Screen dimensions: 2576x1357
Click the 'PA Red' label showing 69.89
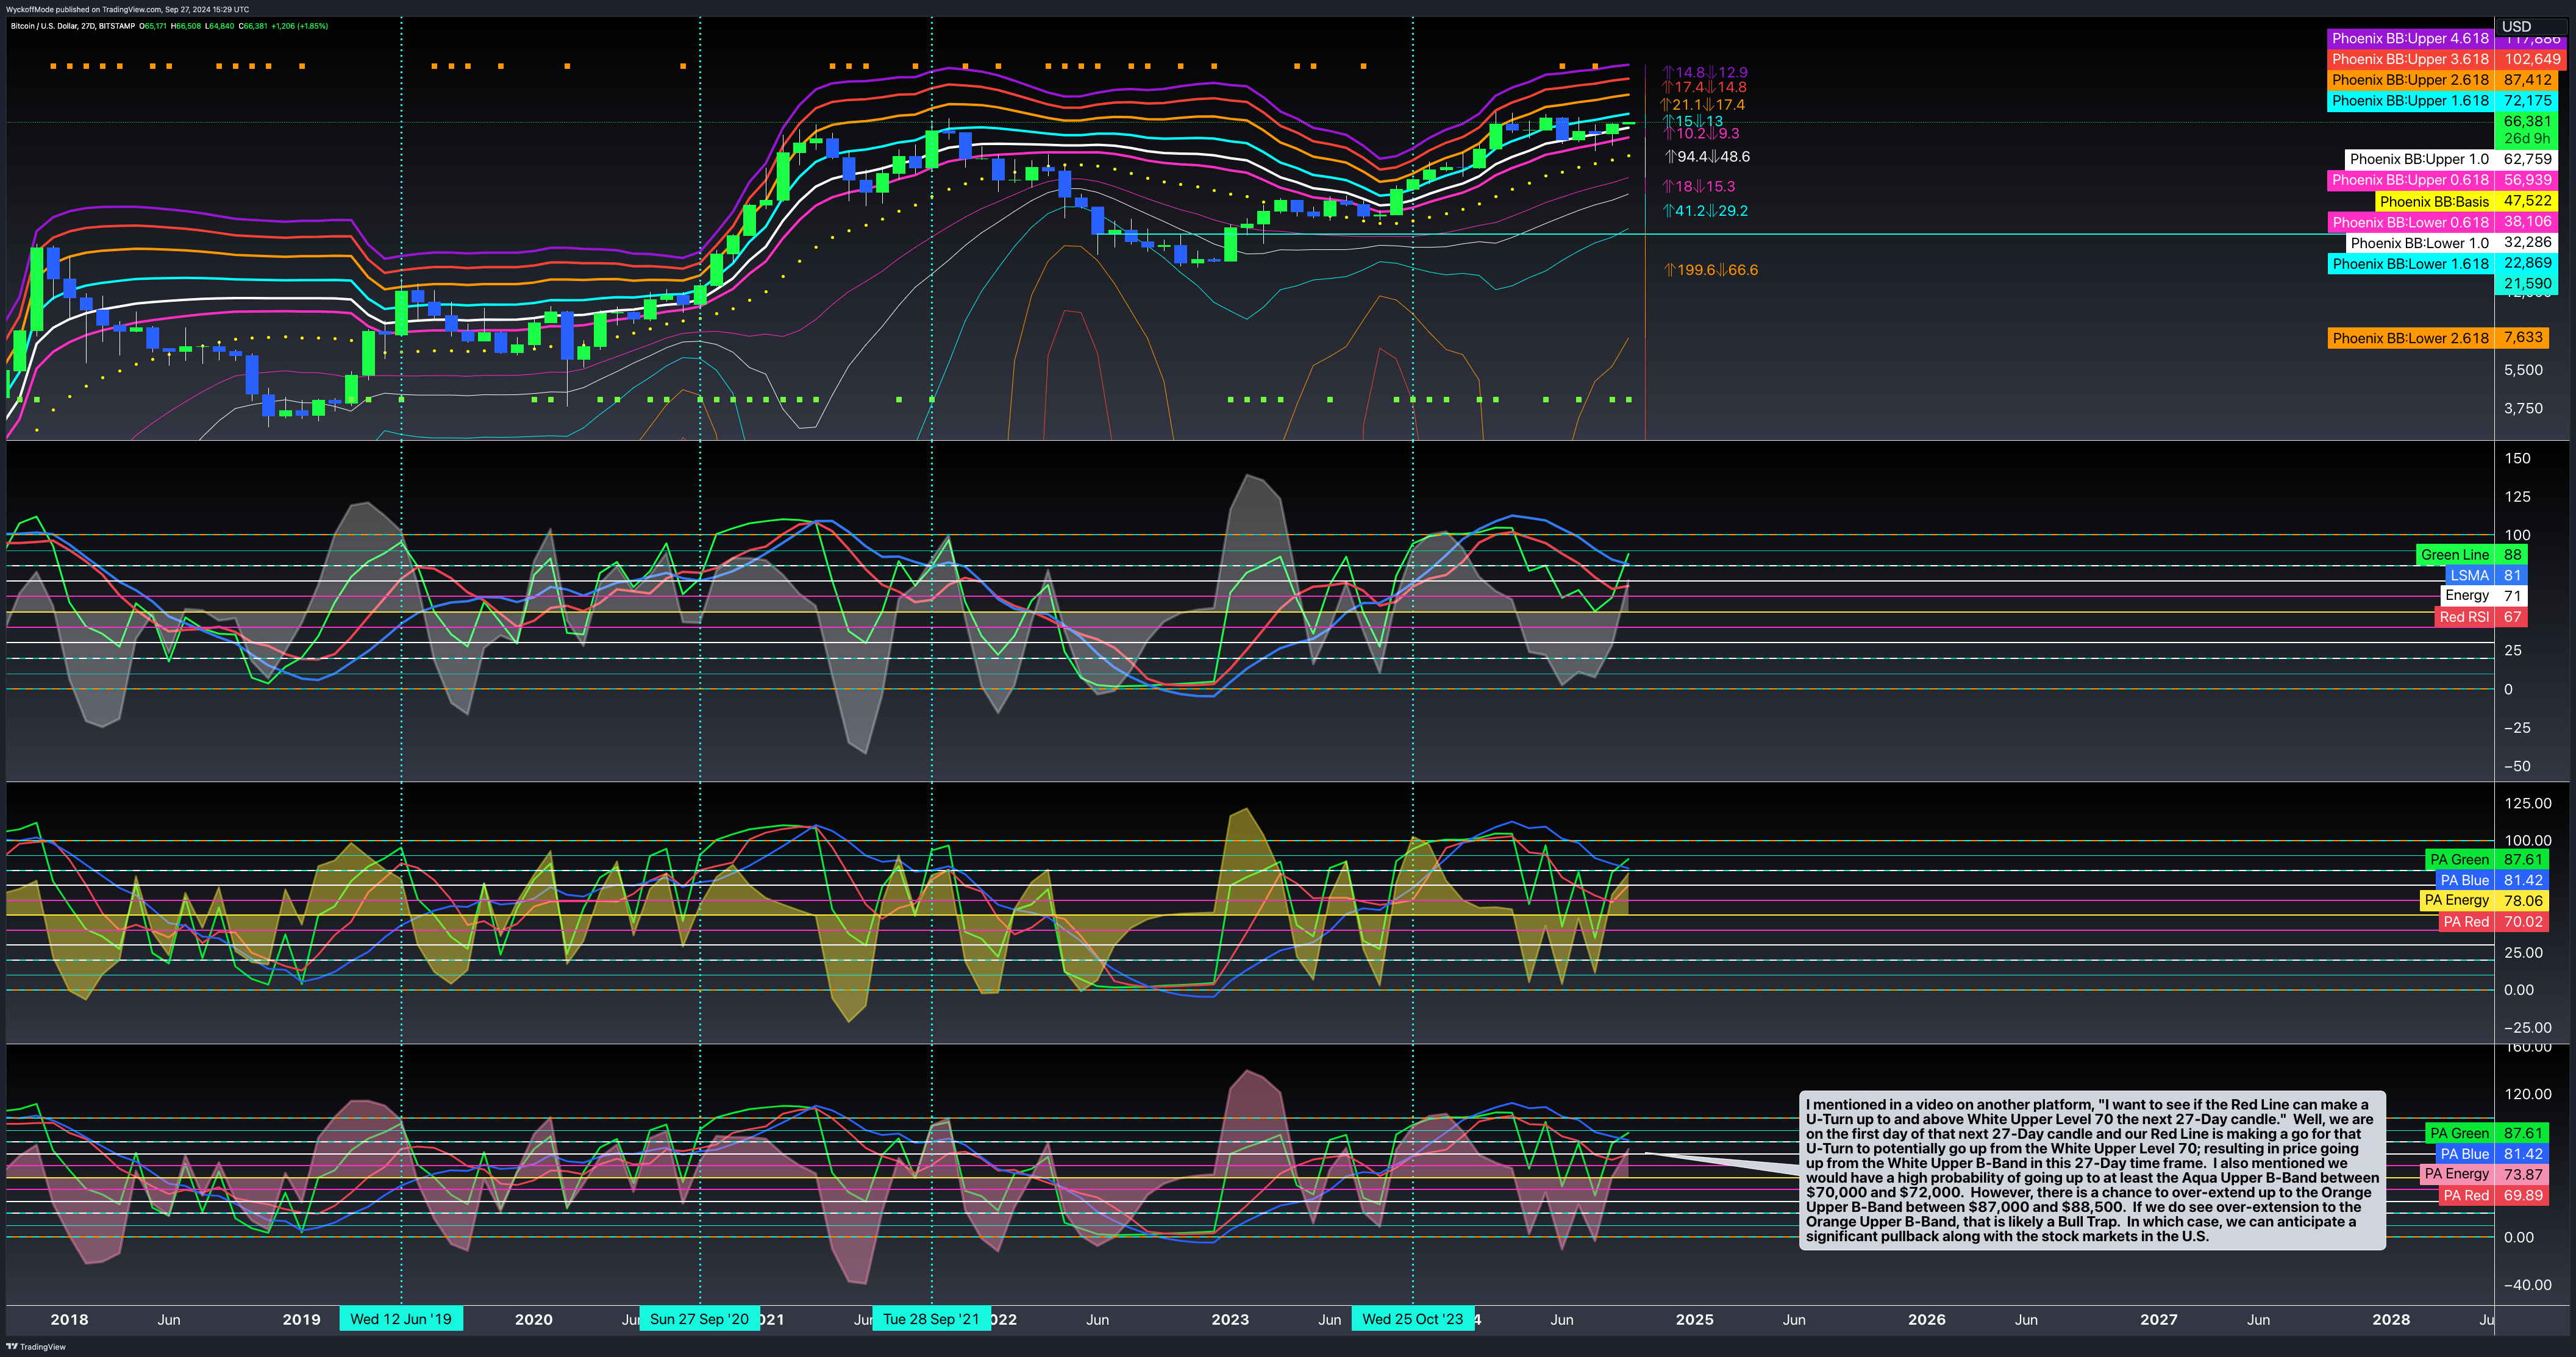(x=2465, y=1195)
